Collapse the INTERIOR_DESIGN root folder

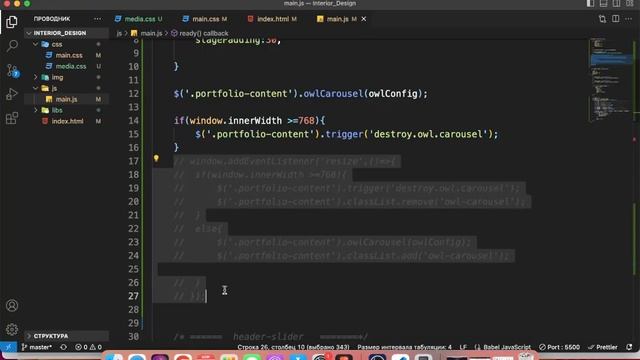(60, 33)
